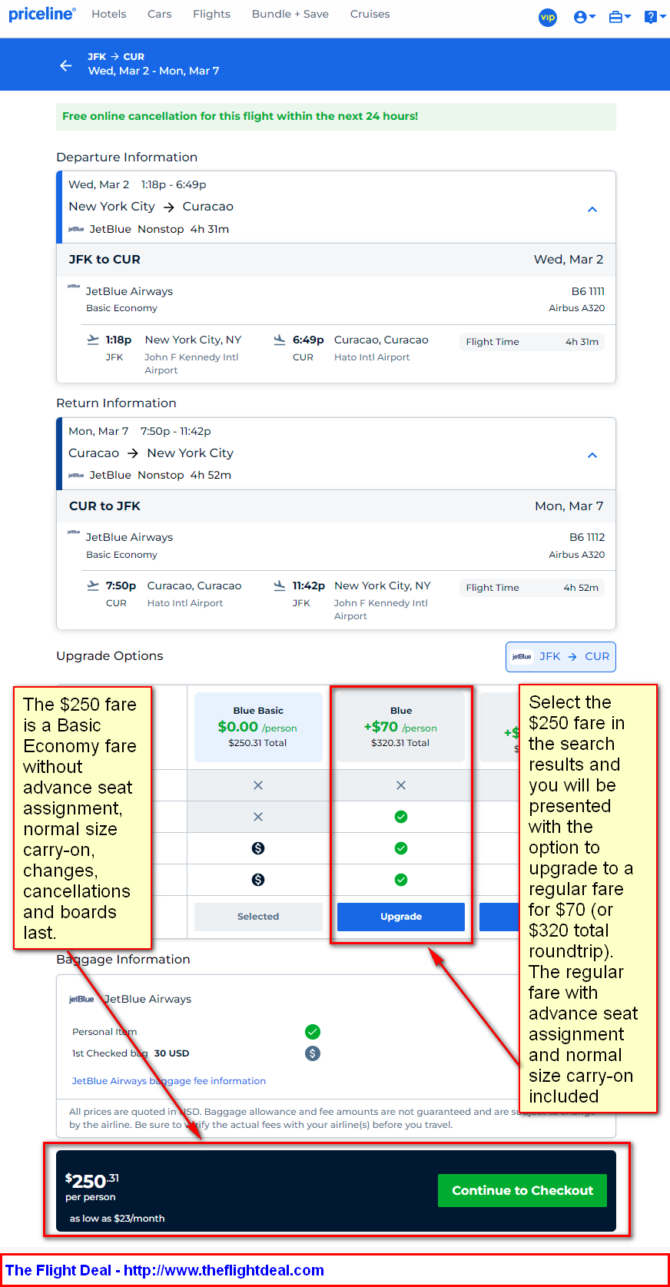Collapse the return flight details chevron
The height and width of the screenshot is (1287, 670).
tap(592, 455)
